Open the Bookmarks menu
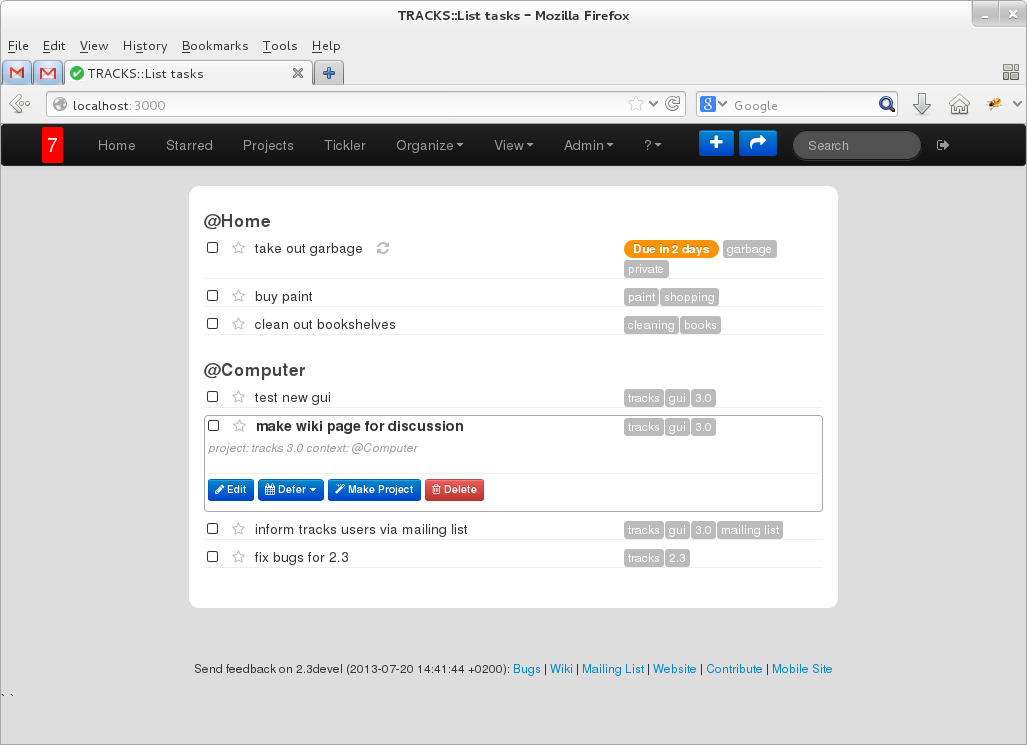Viewport: 1027px width, 745px height. pos(216,46)
